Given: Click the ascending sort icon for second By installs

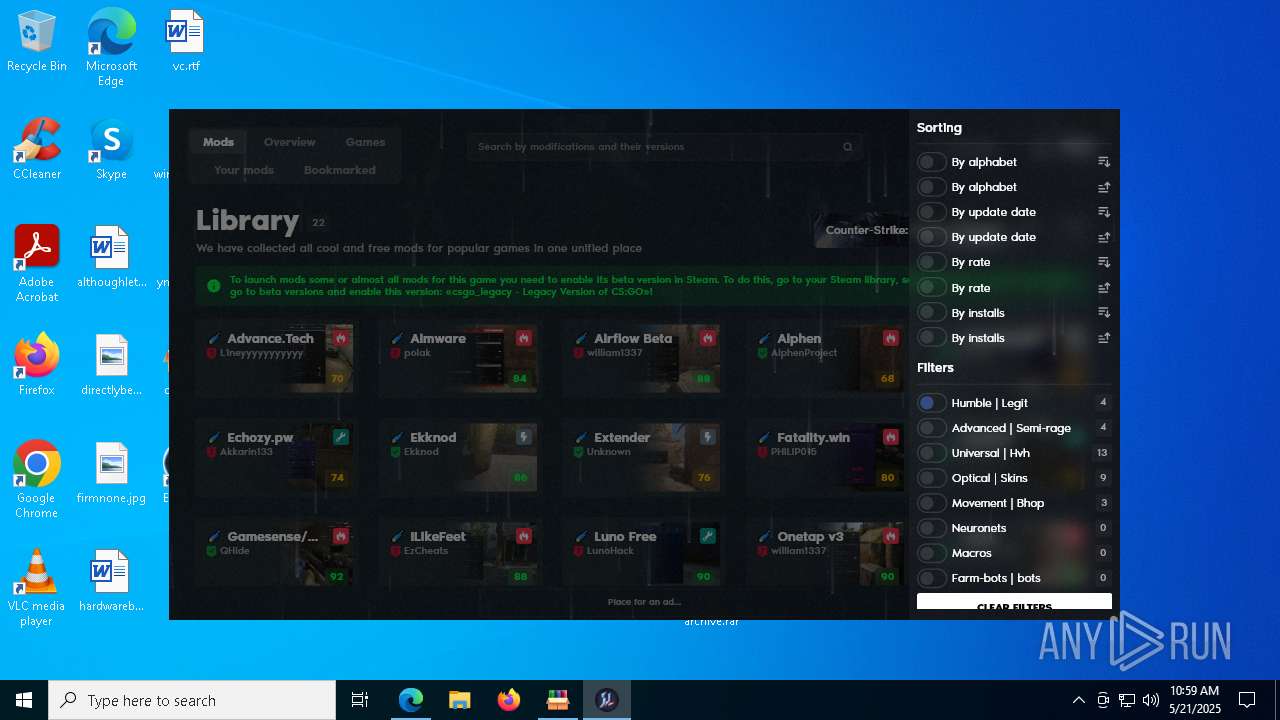Looking at the screenshot, I should click(1104, 338).
